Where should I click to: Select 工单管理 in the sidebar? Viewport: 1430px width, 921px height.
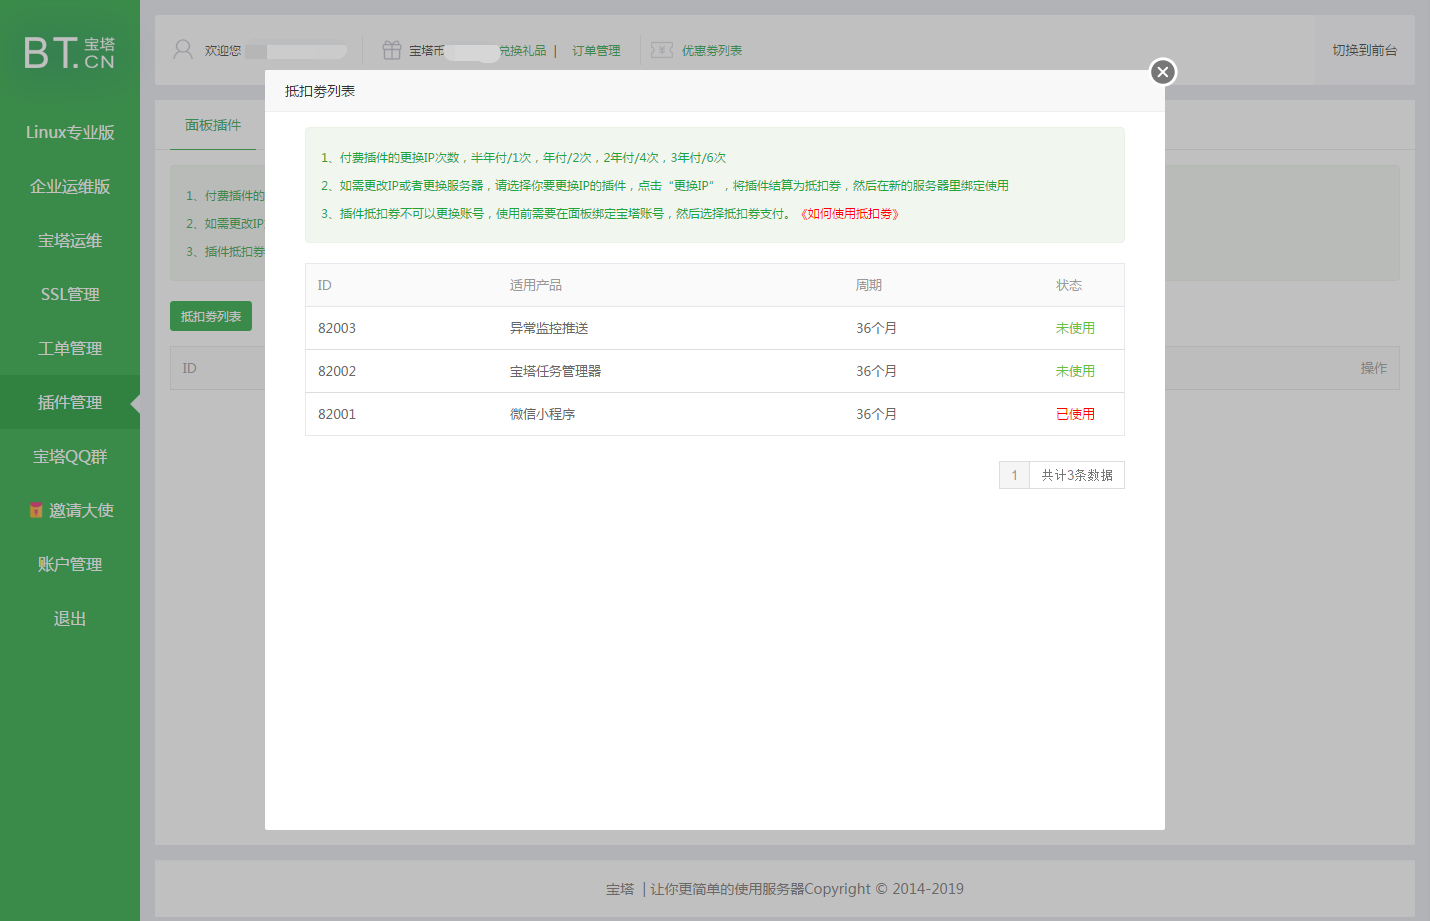[68, 348]
